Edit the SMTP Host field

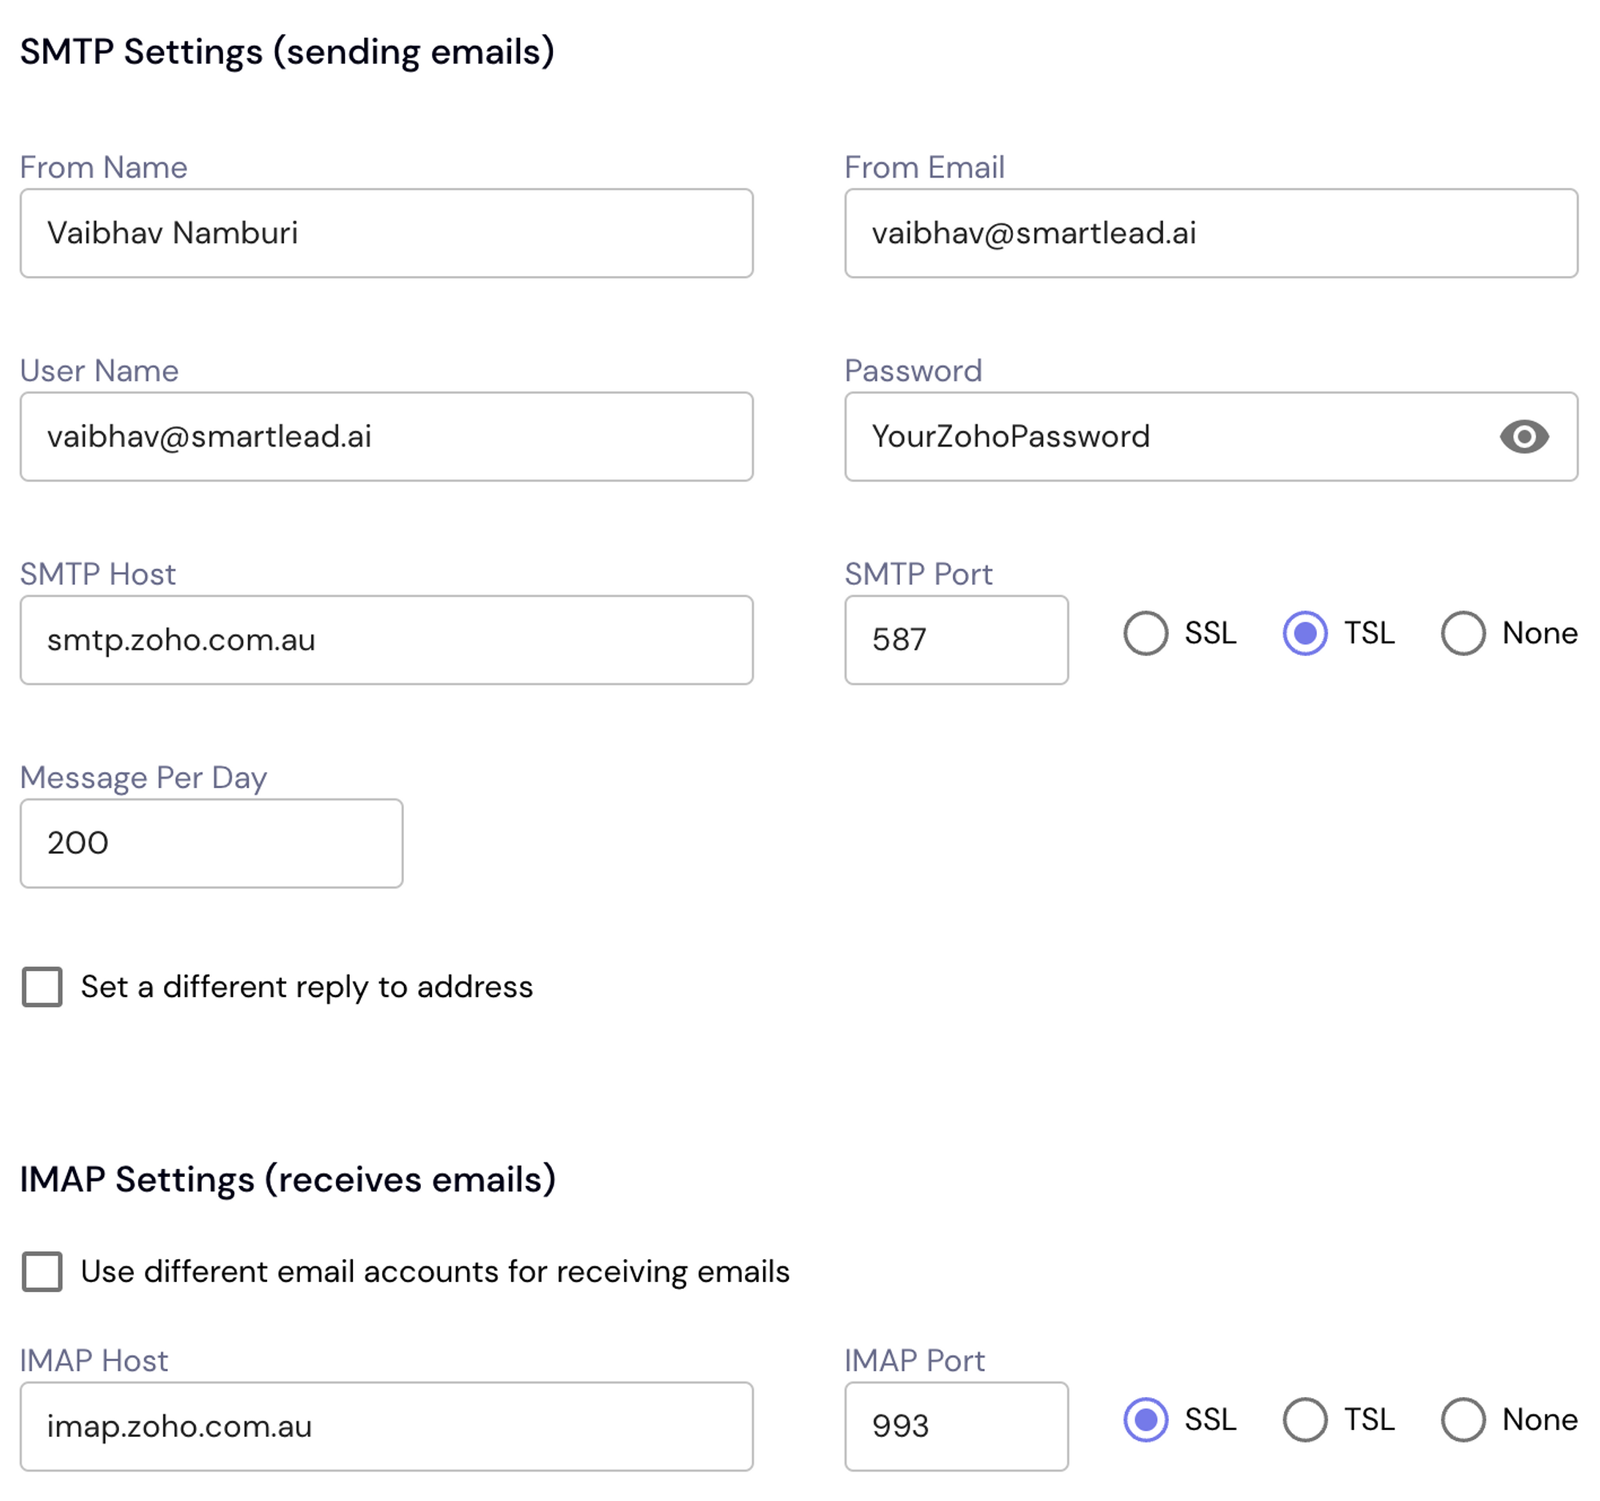point(386,640)
